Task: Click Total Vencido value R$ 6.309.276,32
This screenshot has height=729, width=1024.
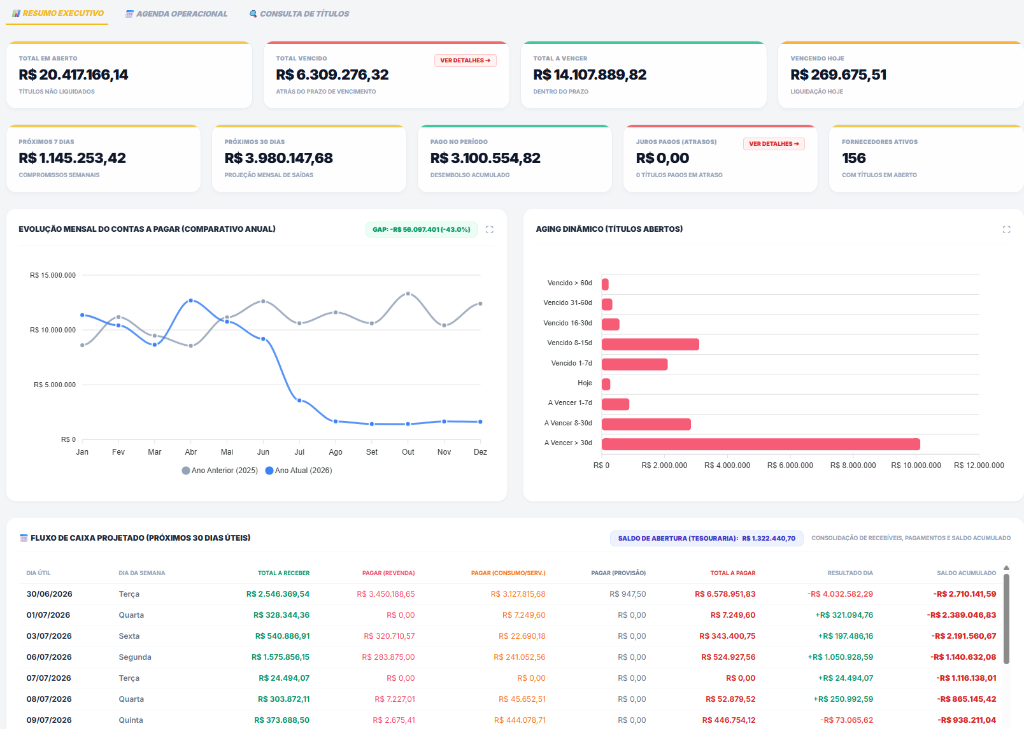Action: tap(332, 75)
